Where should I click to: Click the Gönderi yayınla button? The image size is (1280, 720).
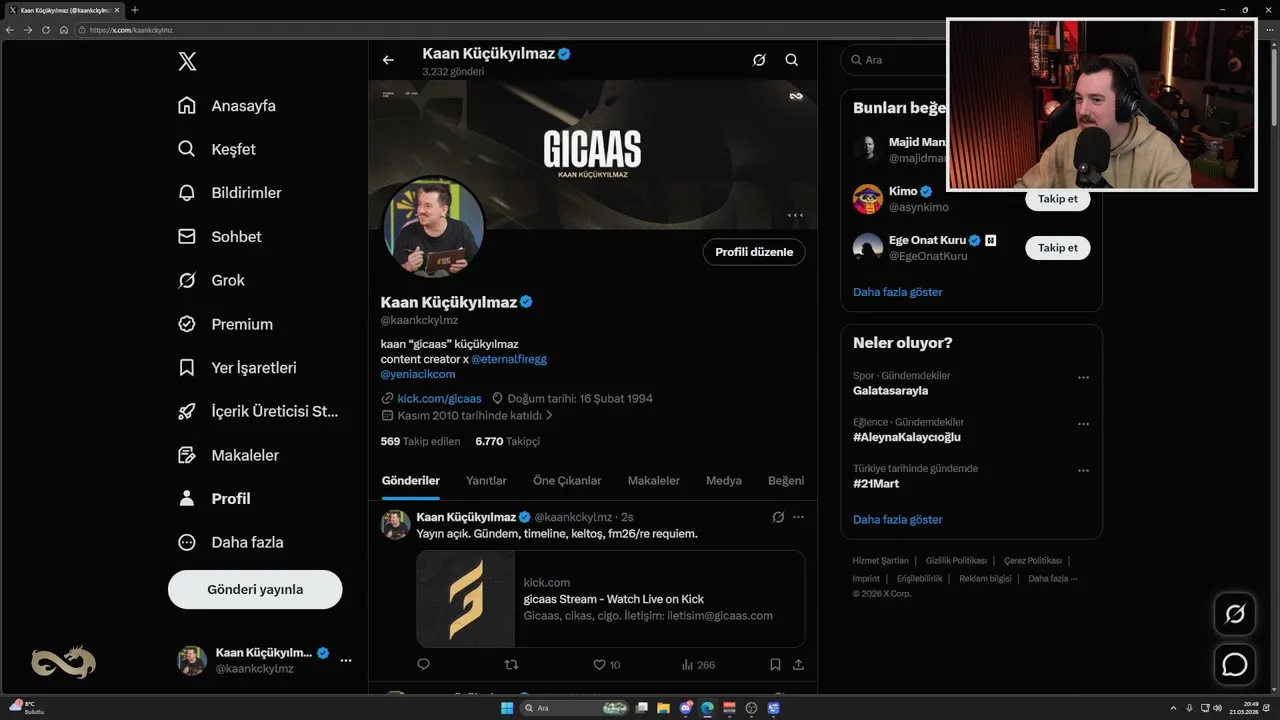coord(255,589)
